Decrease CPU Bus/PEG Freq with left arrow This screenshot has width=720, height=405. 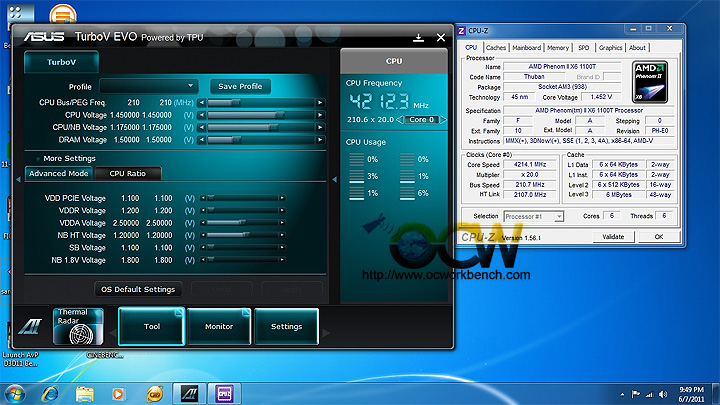pos(201,103)
